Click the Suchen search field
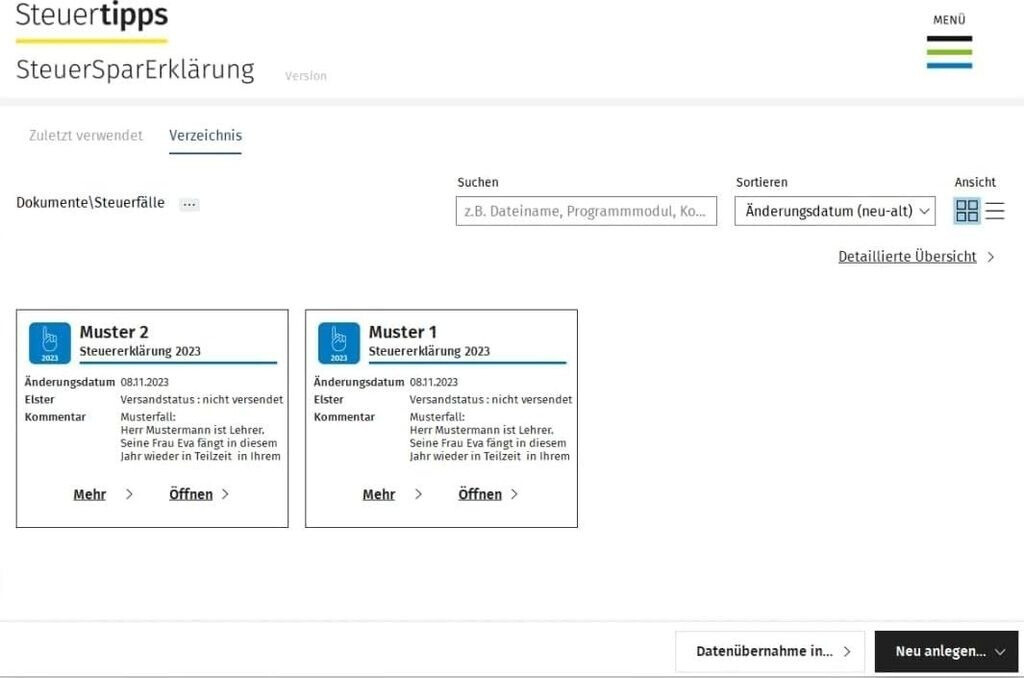This screenshot has height=678, width=1024. [586, 211]
